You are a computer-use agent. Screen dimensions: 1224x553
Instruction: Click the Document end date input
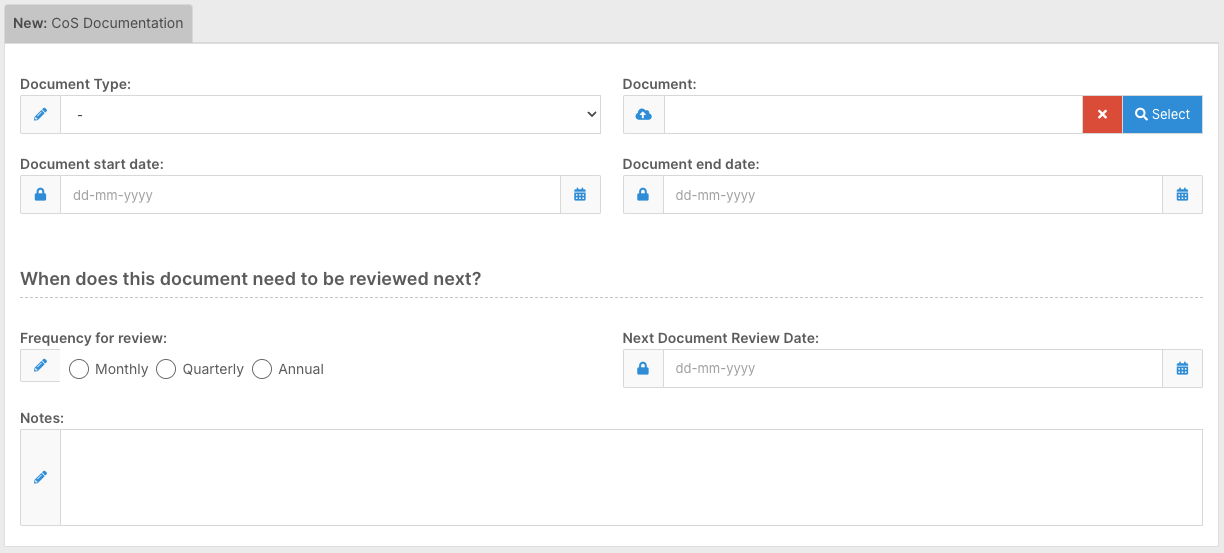pos(913,195)
